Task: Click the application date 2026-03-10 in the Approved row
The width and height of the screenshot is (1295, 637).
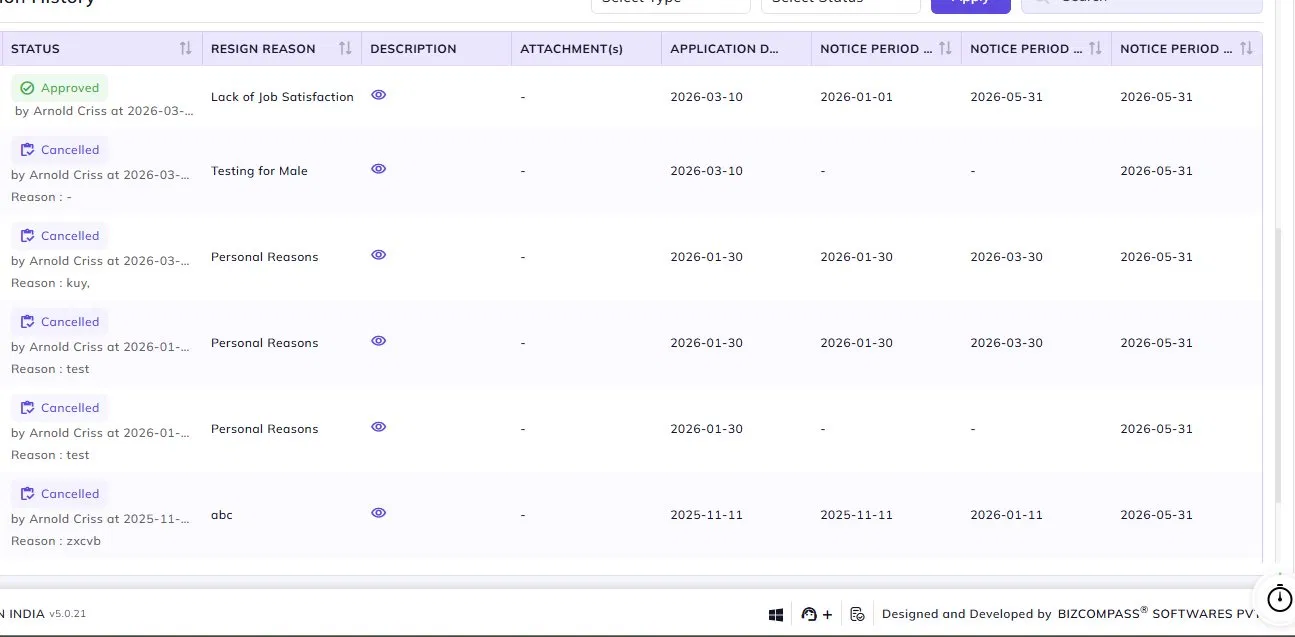Action: tap(706, 97)
